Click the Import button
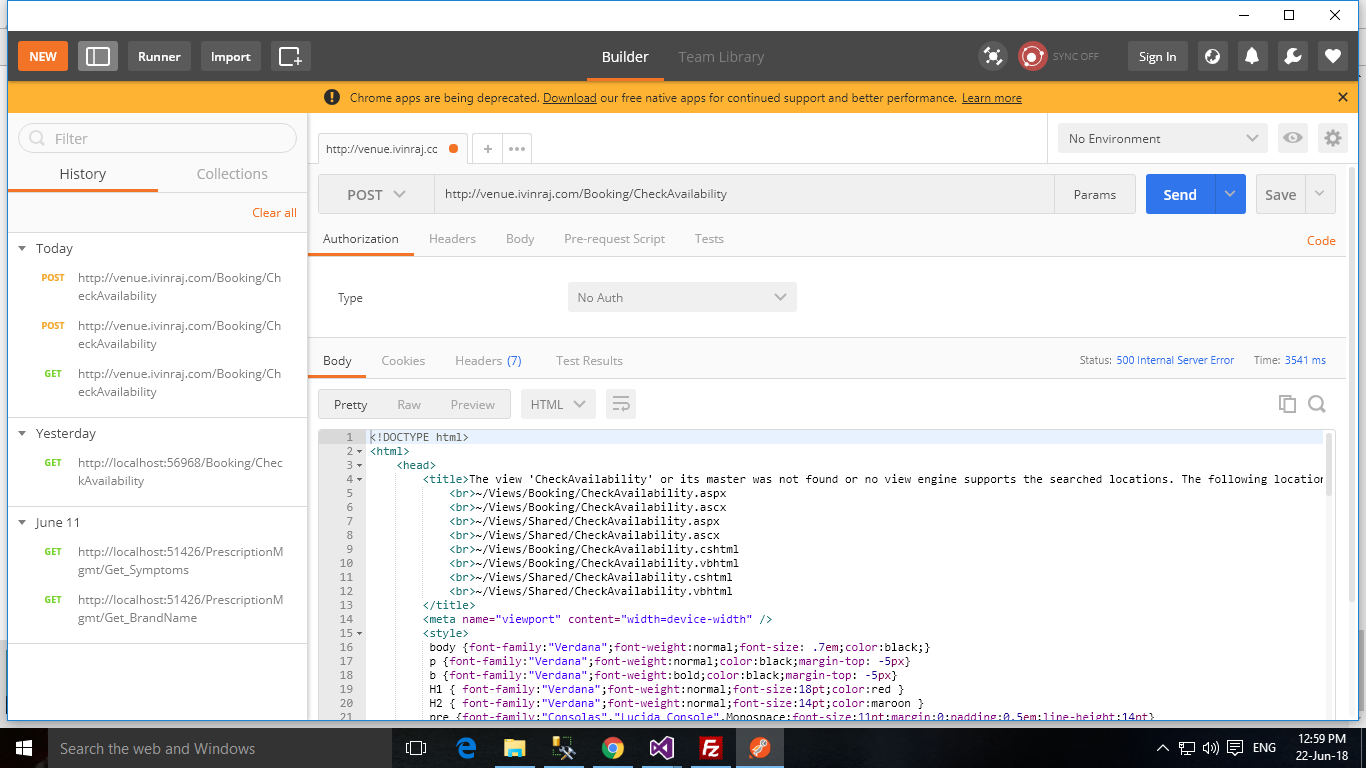This screenshot has width=1366, height=768. coord(231,56)
